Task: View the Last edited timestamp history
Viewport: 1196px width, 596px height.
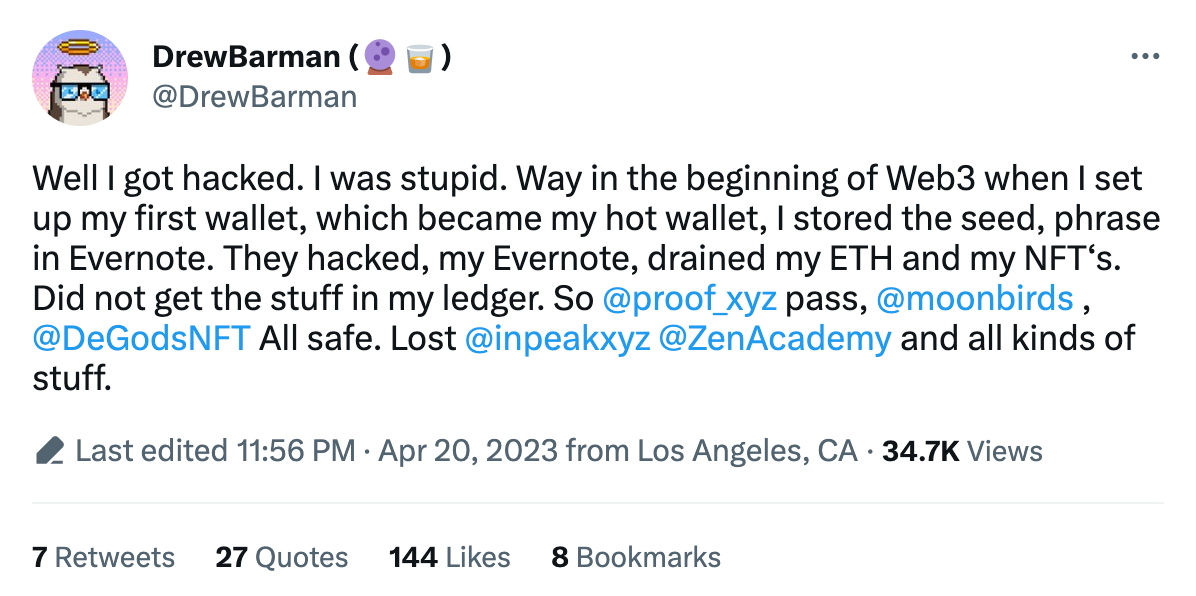Action: [215, 451]
